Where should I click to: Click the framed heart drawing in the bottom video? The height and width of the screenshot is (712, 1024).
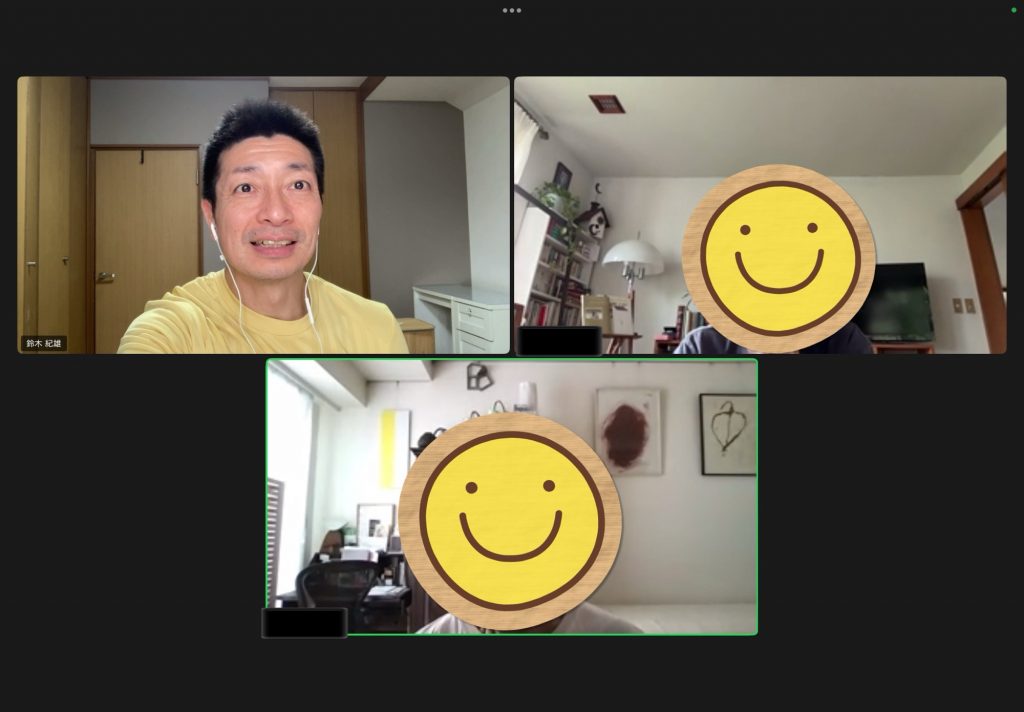point(727,433)
